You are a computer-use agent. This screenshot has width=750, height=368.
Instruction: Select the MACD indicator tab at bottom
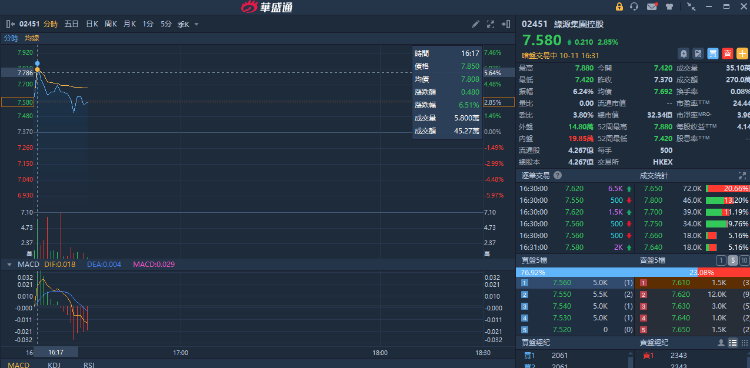click(18, 365)
